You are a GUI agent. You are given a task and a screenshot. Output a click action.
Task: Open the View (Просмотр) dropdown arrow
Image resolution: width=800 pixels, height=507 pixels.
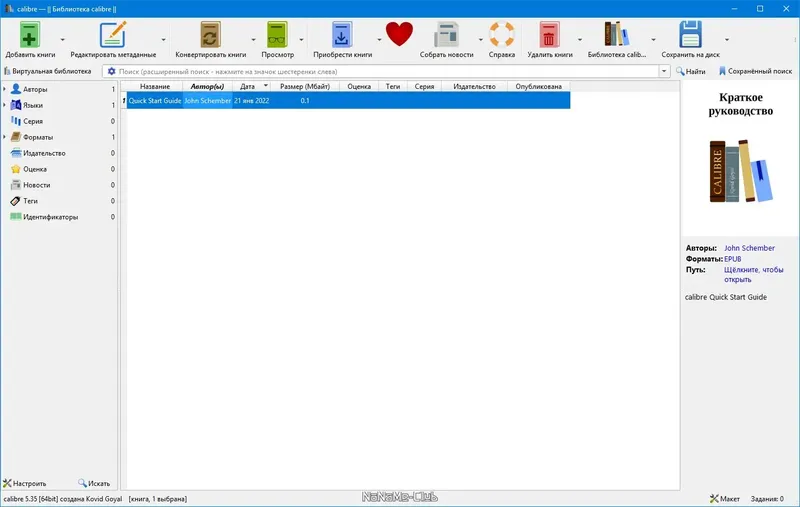tap(301, 40)
